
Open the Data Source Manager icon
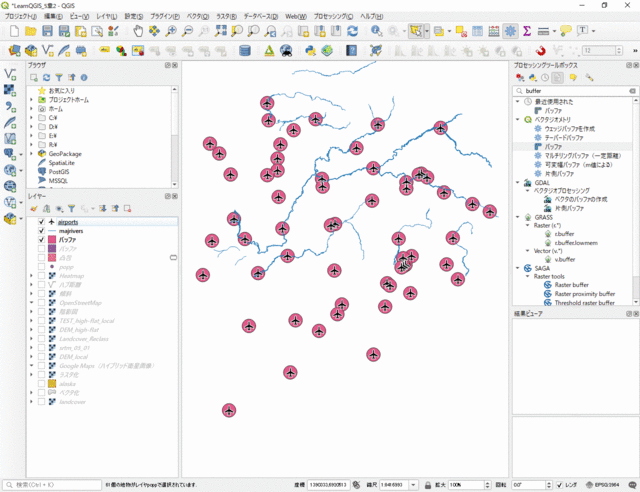point(14,51)
